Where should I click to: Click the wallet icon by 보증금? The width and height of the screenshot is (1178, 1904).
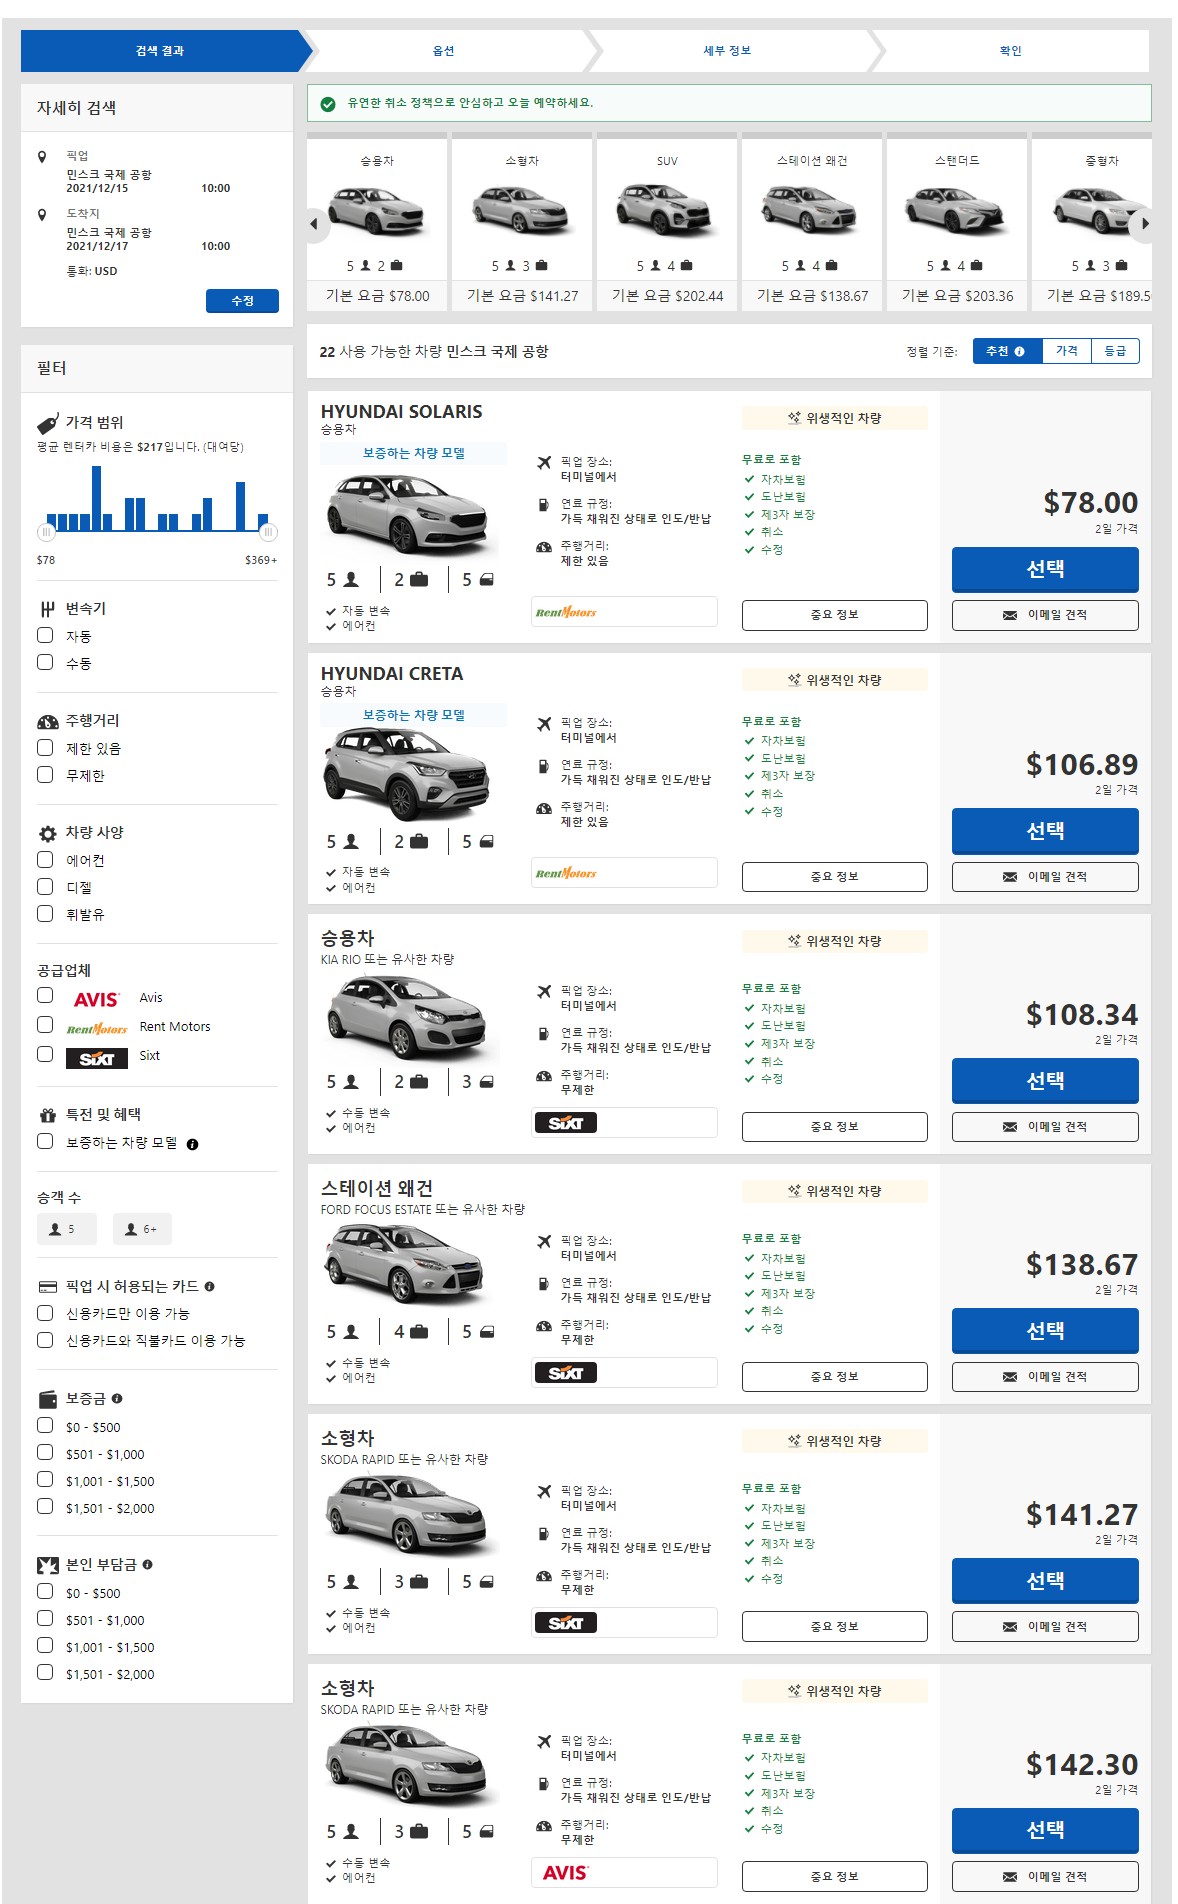click(47, 1399)
